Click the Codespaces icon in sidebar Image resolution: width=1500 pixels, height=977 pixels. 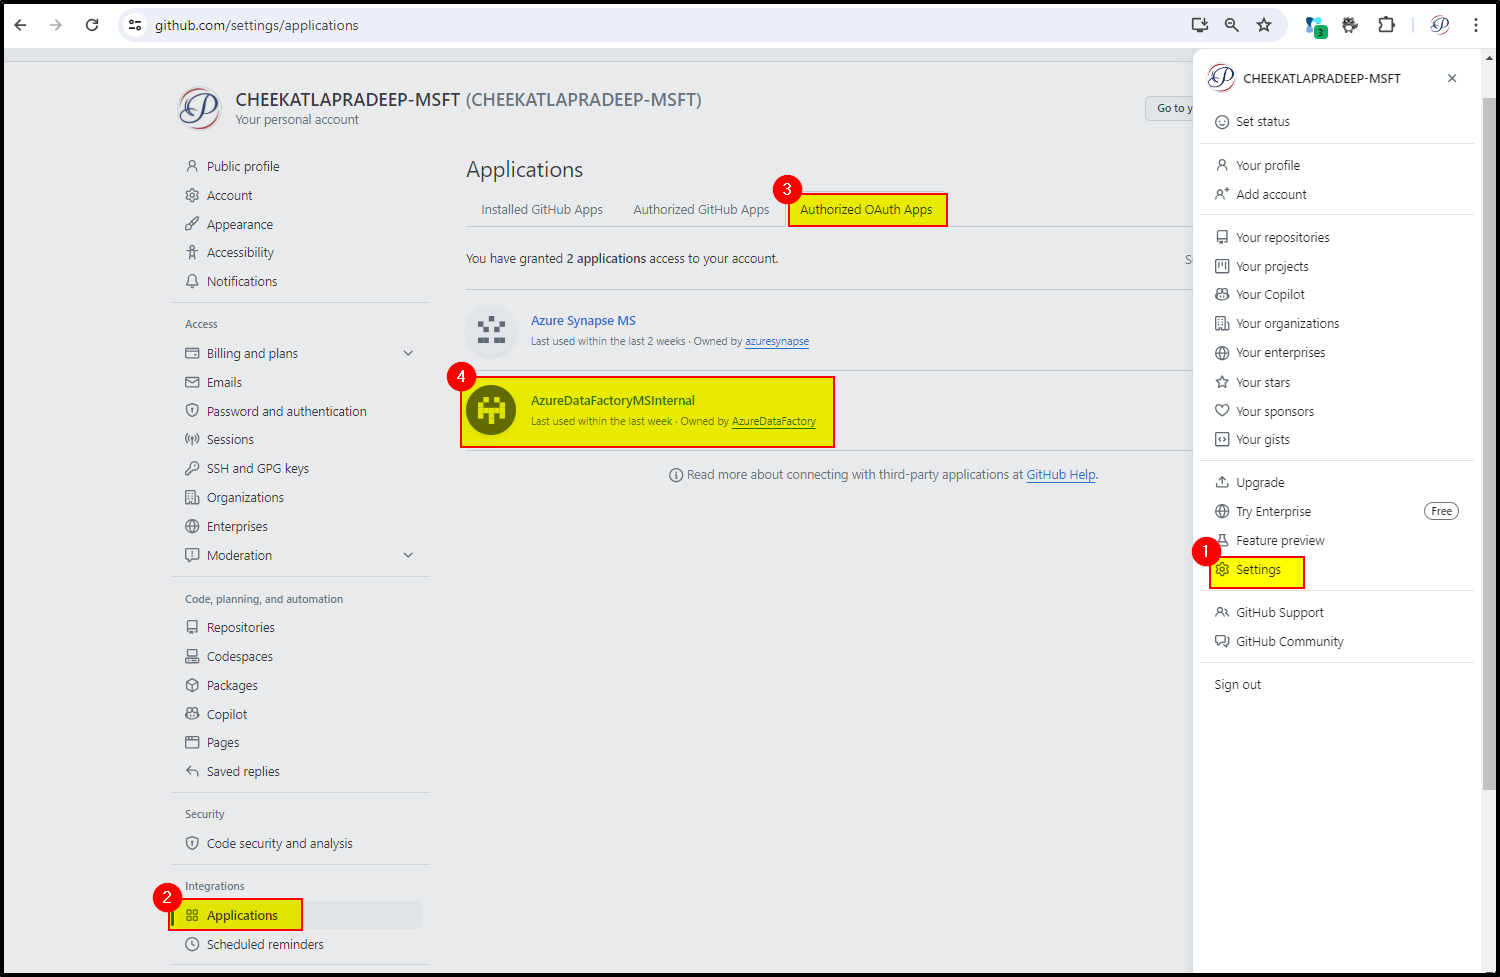coord(192,656)
